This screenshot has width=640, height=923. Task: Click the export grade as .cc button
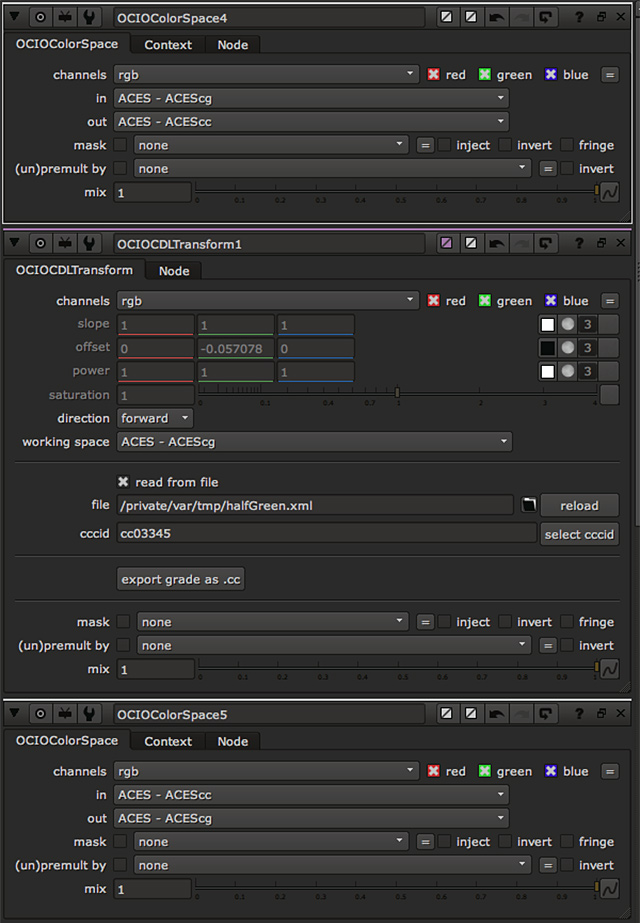180,579
